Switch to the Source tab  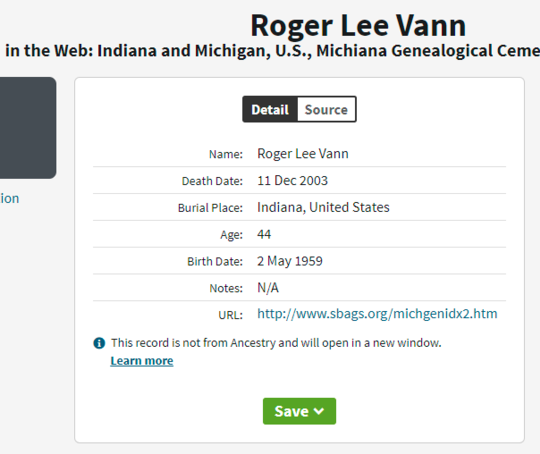click(x=326, y=110)
